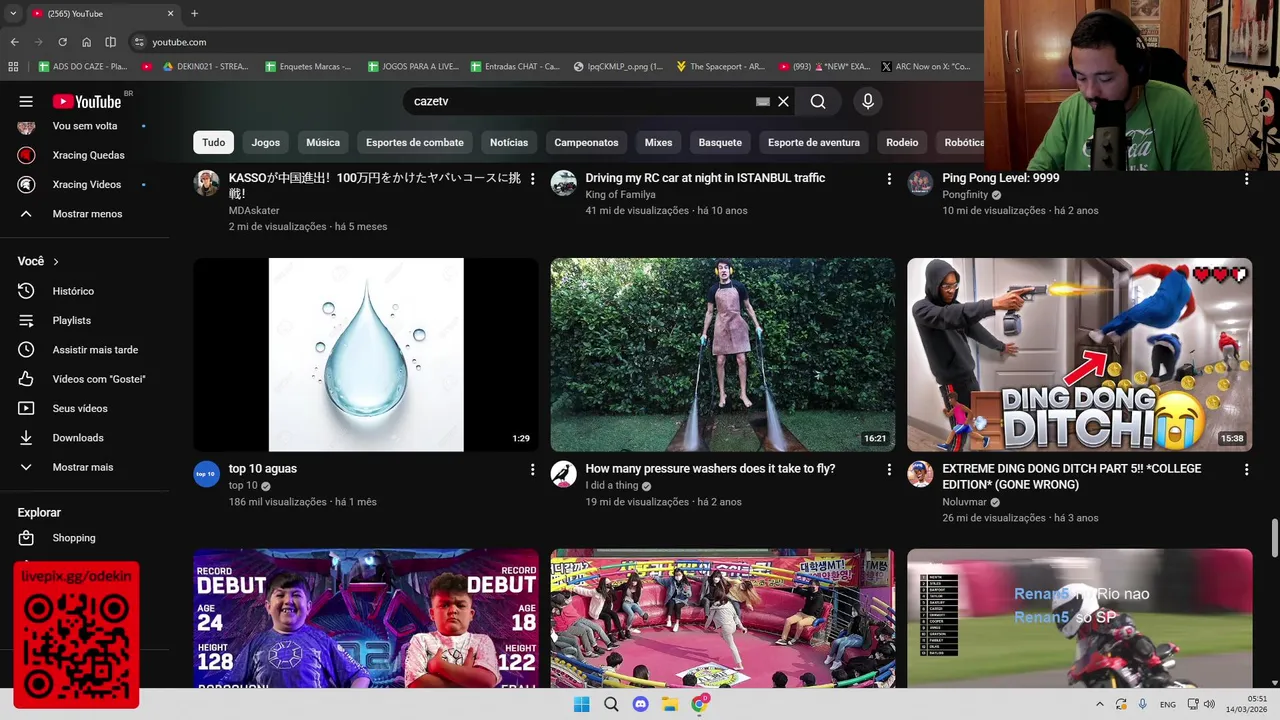The width and height of the screenshot is (1280, 720).
Task: Open options menu for pressure washers video
Action: [x=889, y=469]
